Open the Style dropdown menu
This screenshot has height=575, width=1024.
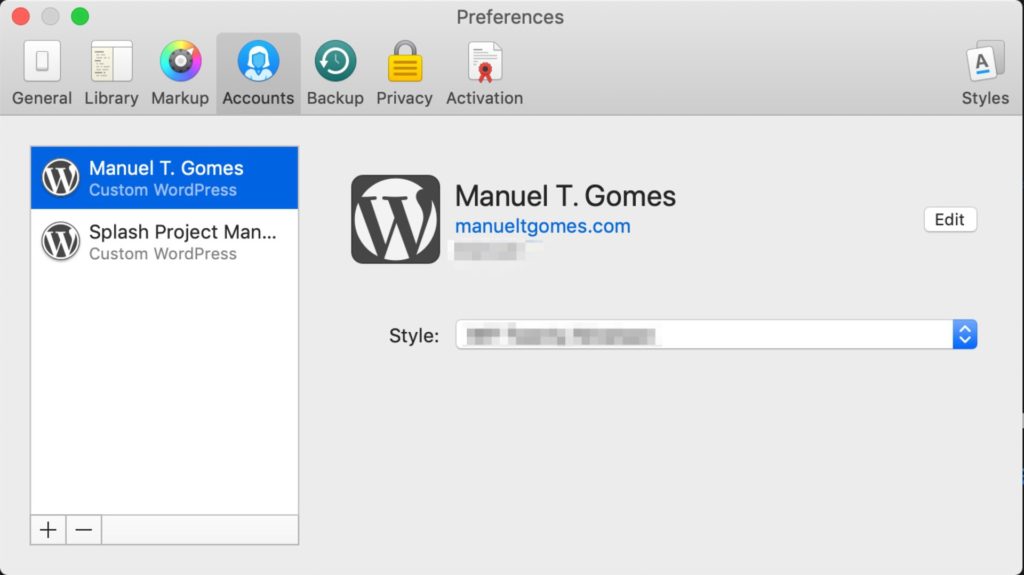(x=716, y=335)
